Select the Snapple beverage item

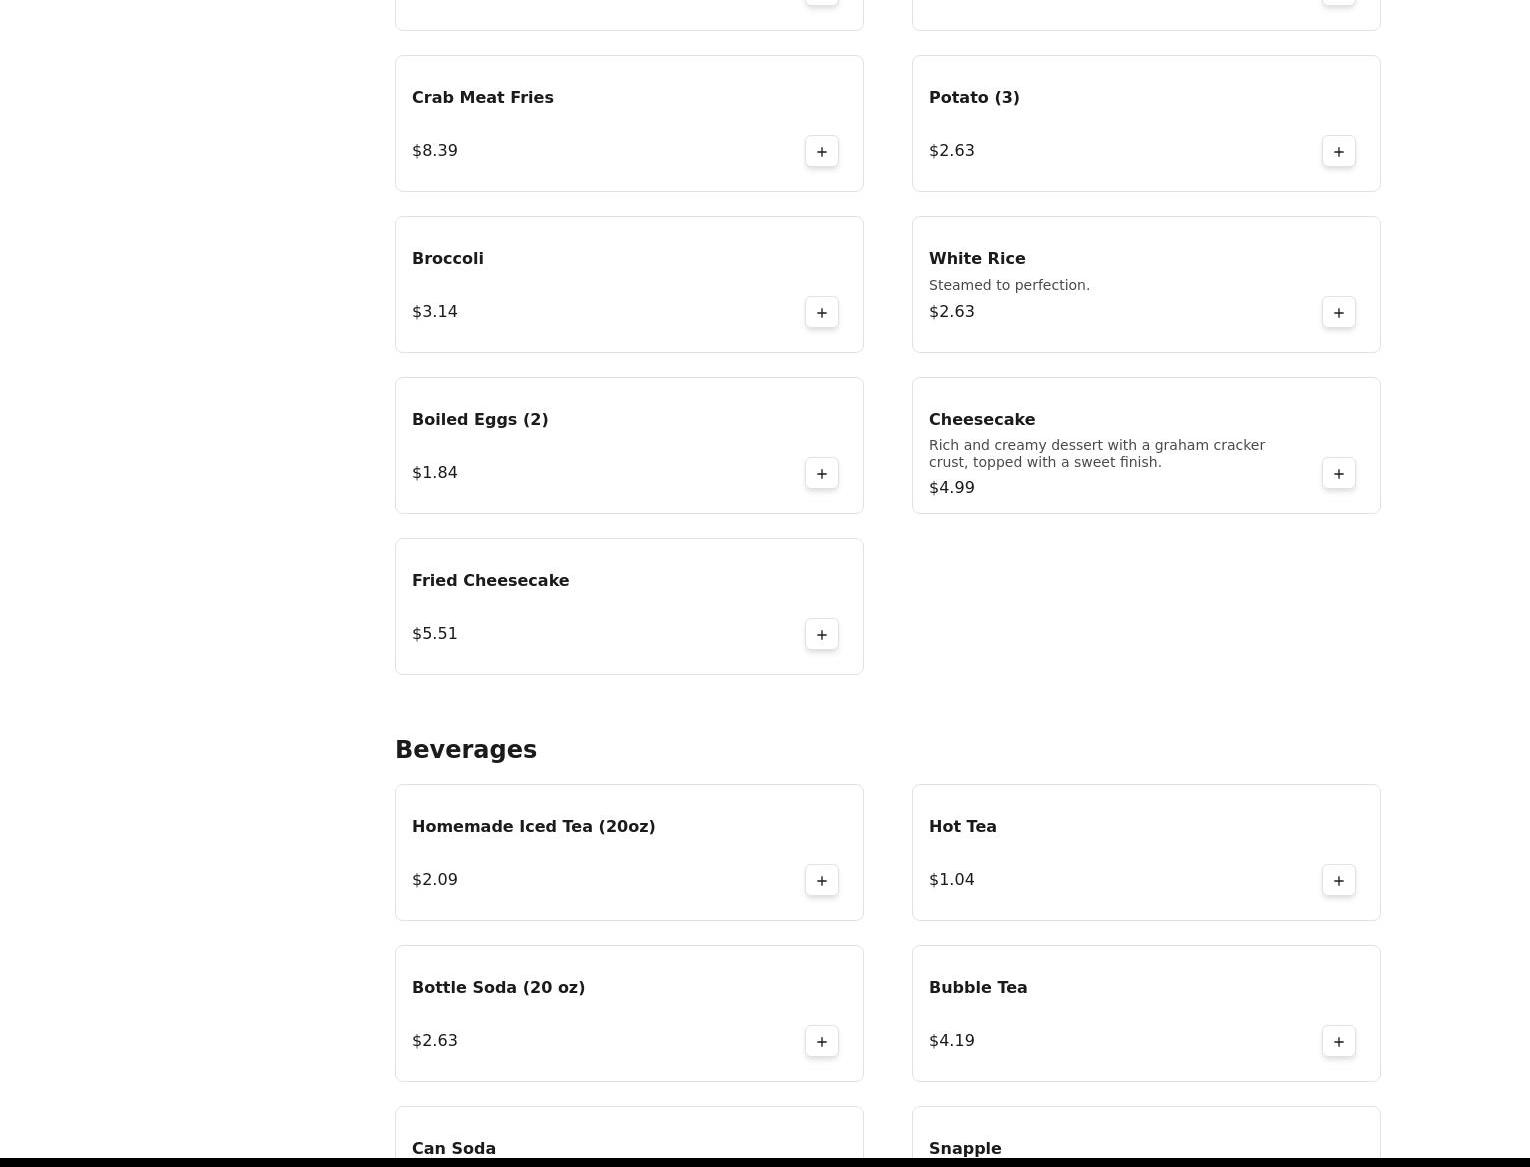coord(1146,1136)
